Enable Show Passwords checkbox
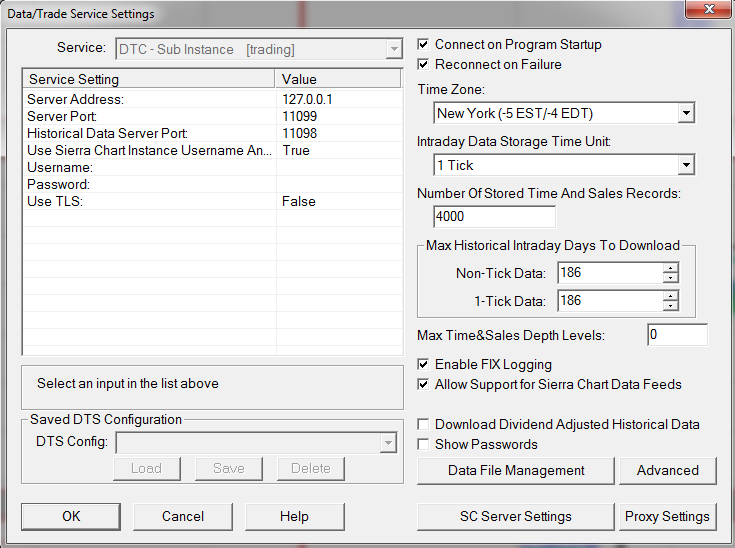Screen dimensions: 735x548 (423, 444)
